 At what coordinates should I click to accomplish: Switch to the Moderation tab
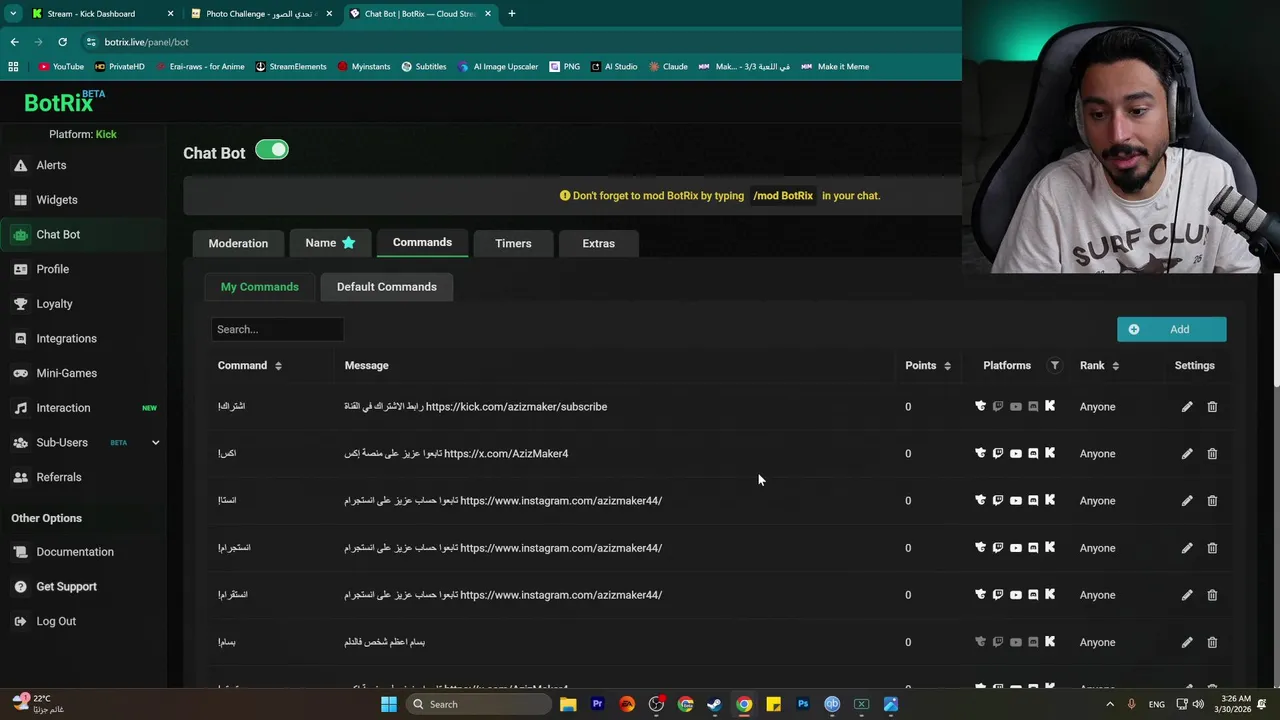(x=238, y=243)
